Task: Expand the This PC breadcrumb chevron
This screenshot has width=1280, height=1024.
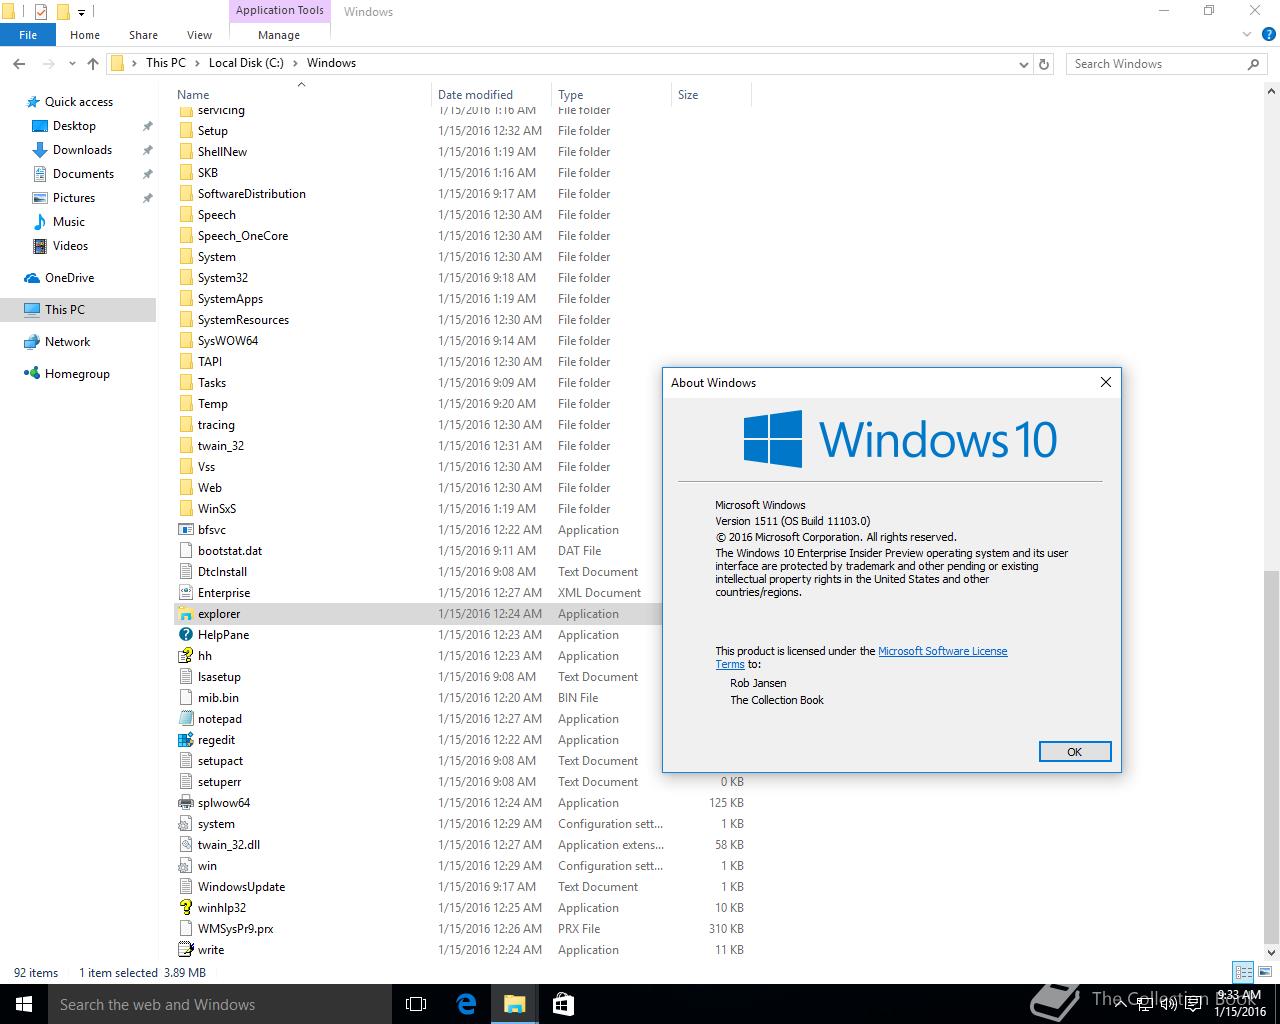Action: coord(197,63)
